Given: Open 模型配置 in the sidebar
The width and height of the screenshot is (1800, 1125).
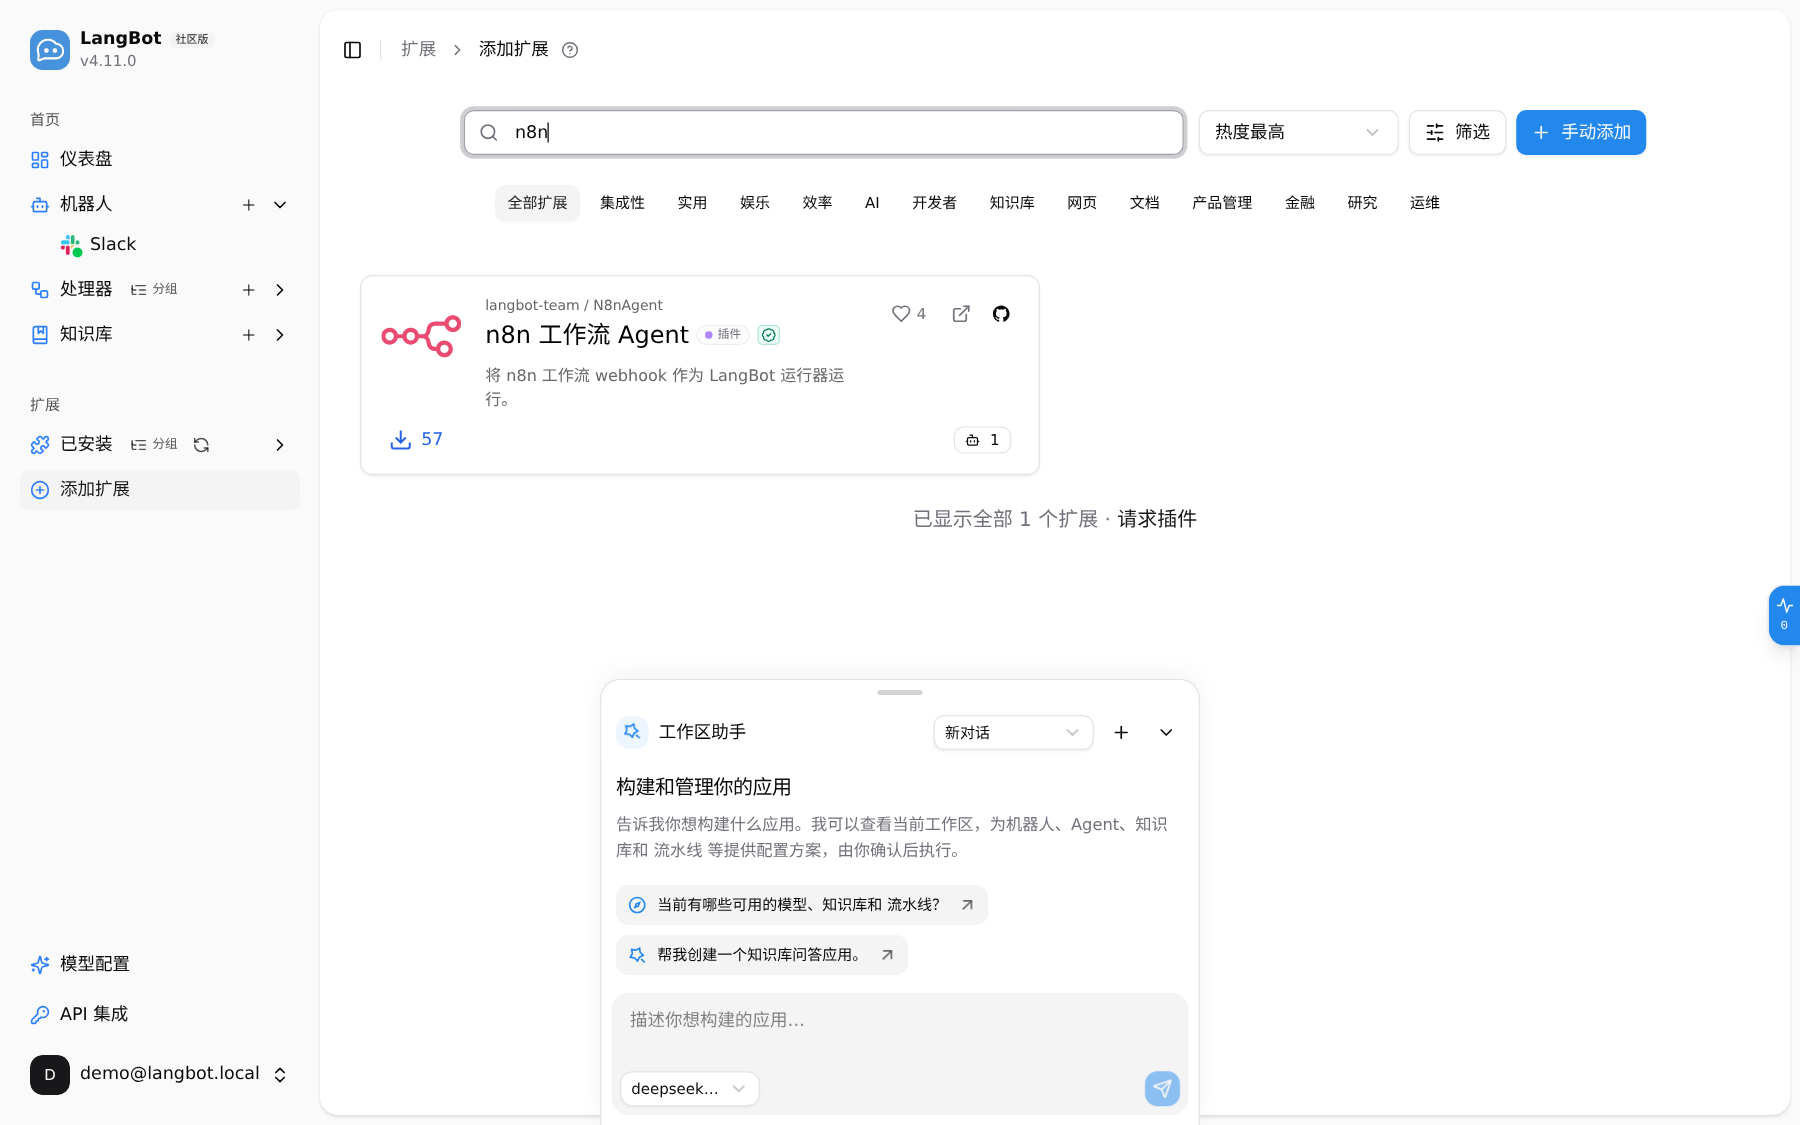Looking at the screenshot, I should tap(160, 964).
